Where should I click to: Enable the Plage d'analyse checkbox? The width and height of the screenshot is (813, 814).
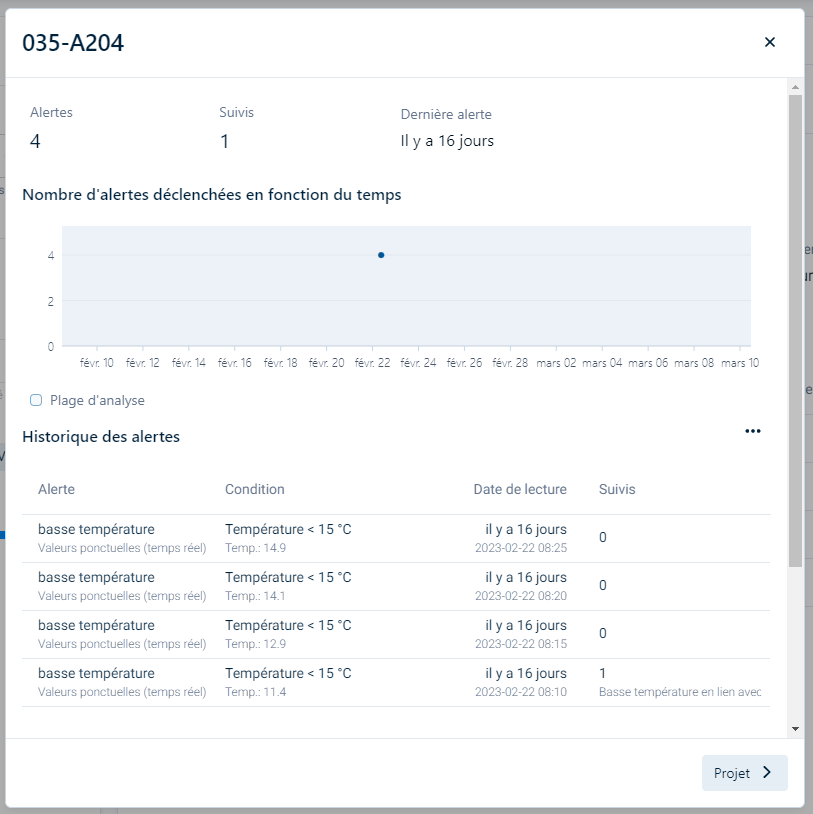(x=36, y=400)
